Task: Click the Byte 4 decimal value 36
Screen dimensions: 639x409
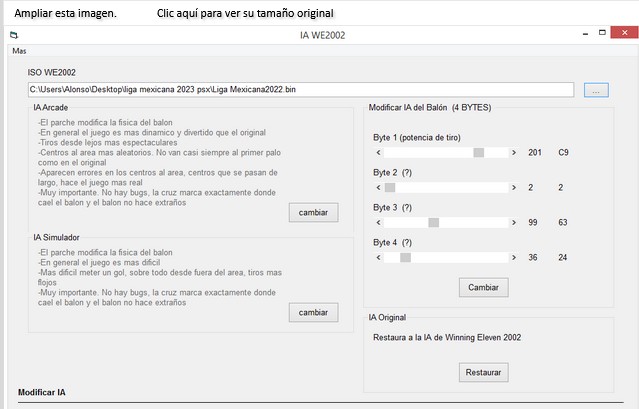Action: pyautogui.click(x=533, y=257)
